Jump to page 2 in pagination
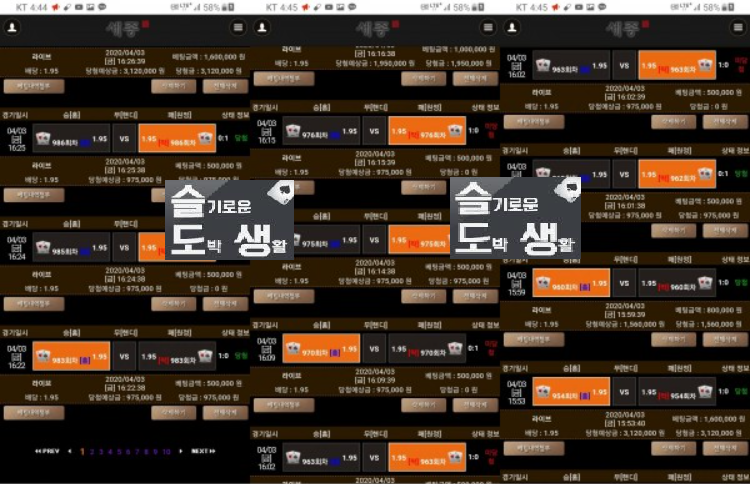The image size is (751, 484). (x=92, y=451)
